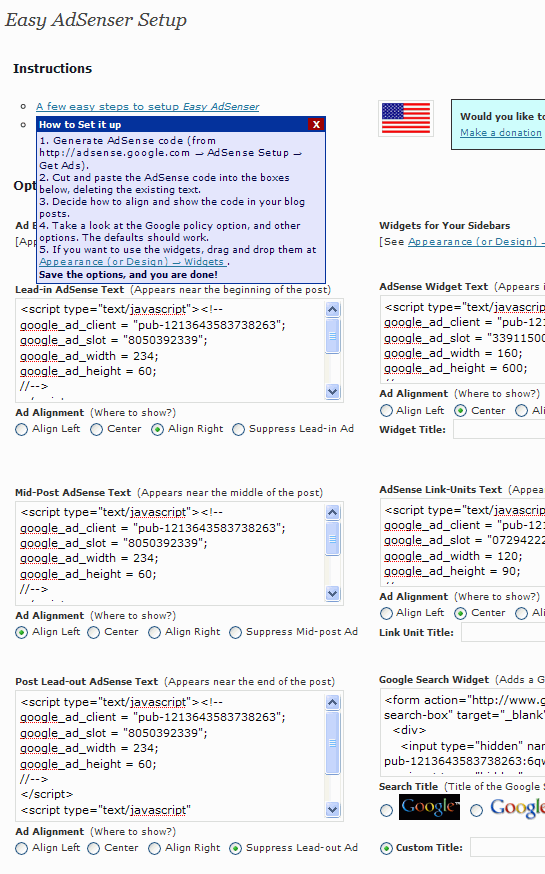
Task: Close the How to Set it up popup
Action: pyautogui.click(x=316, y=124)
